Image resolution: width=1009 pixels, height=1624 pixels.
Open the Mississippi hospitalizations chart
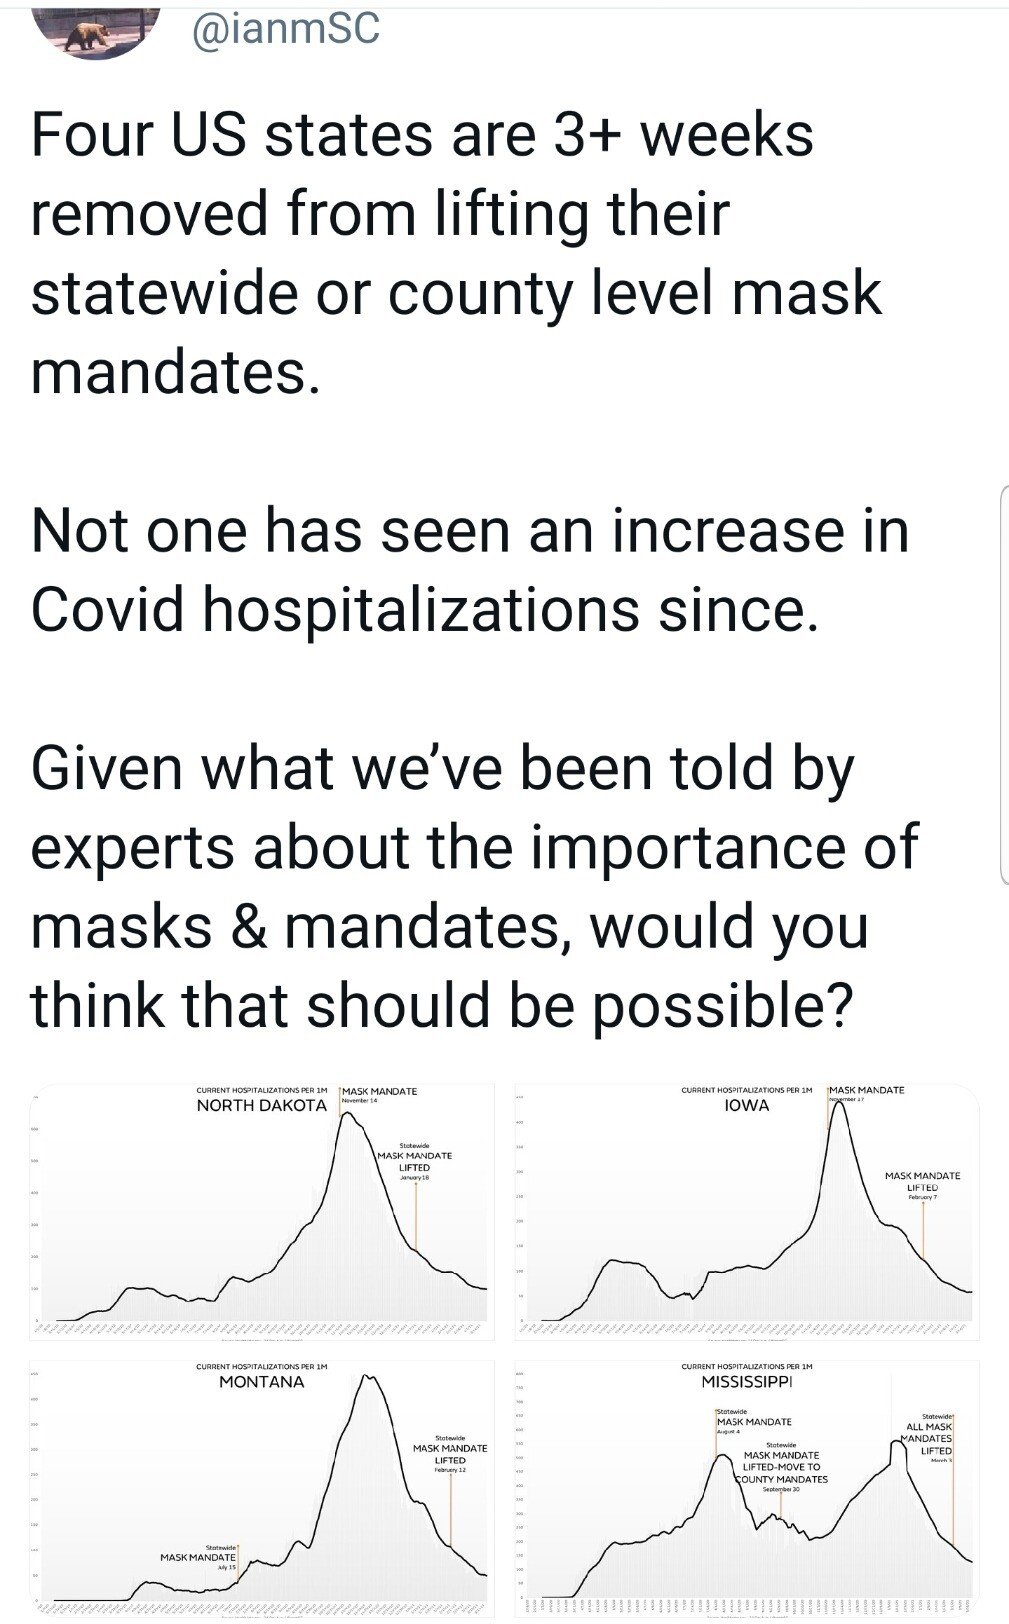746,1487
